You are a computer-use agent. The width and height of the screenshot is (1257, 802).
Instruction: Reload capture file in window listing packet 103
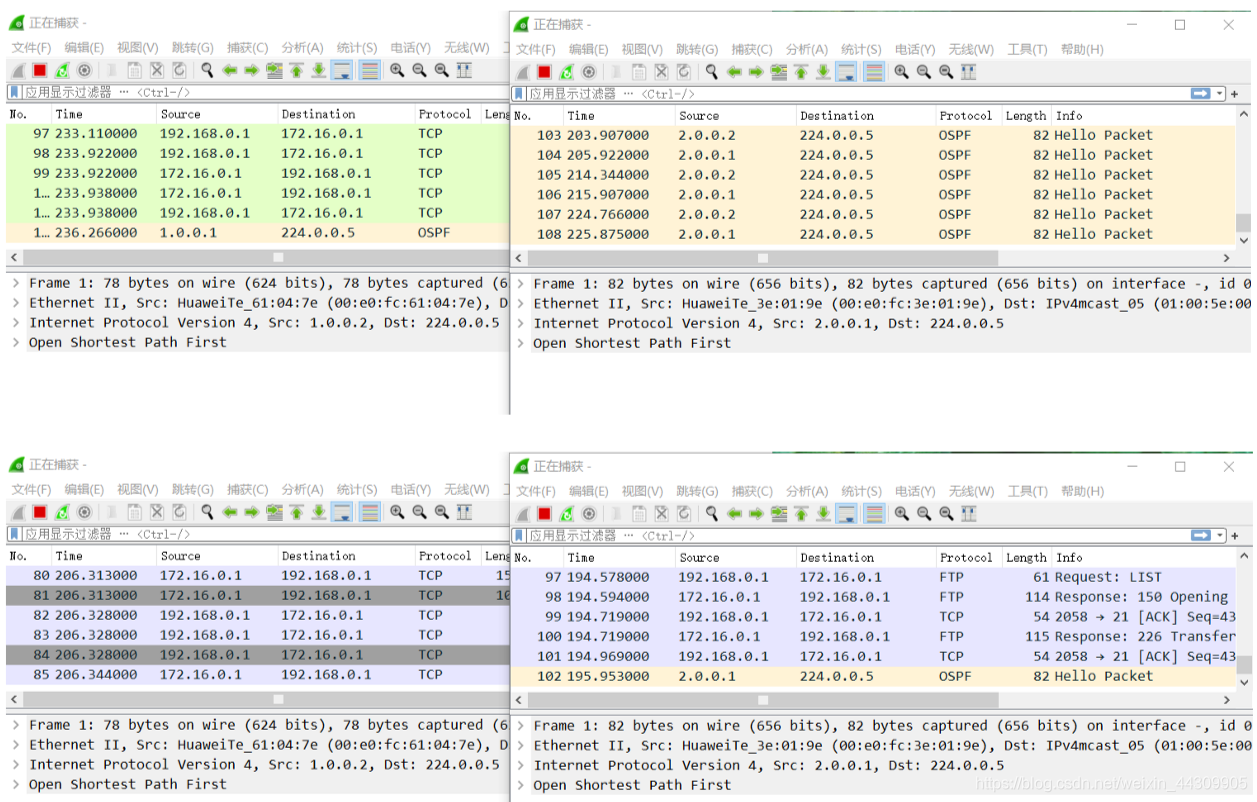(683, 72)
